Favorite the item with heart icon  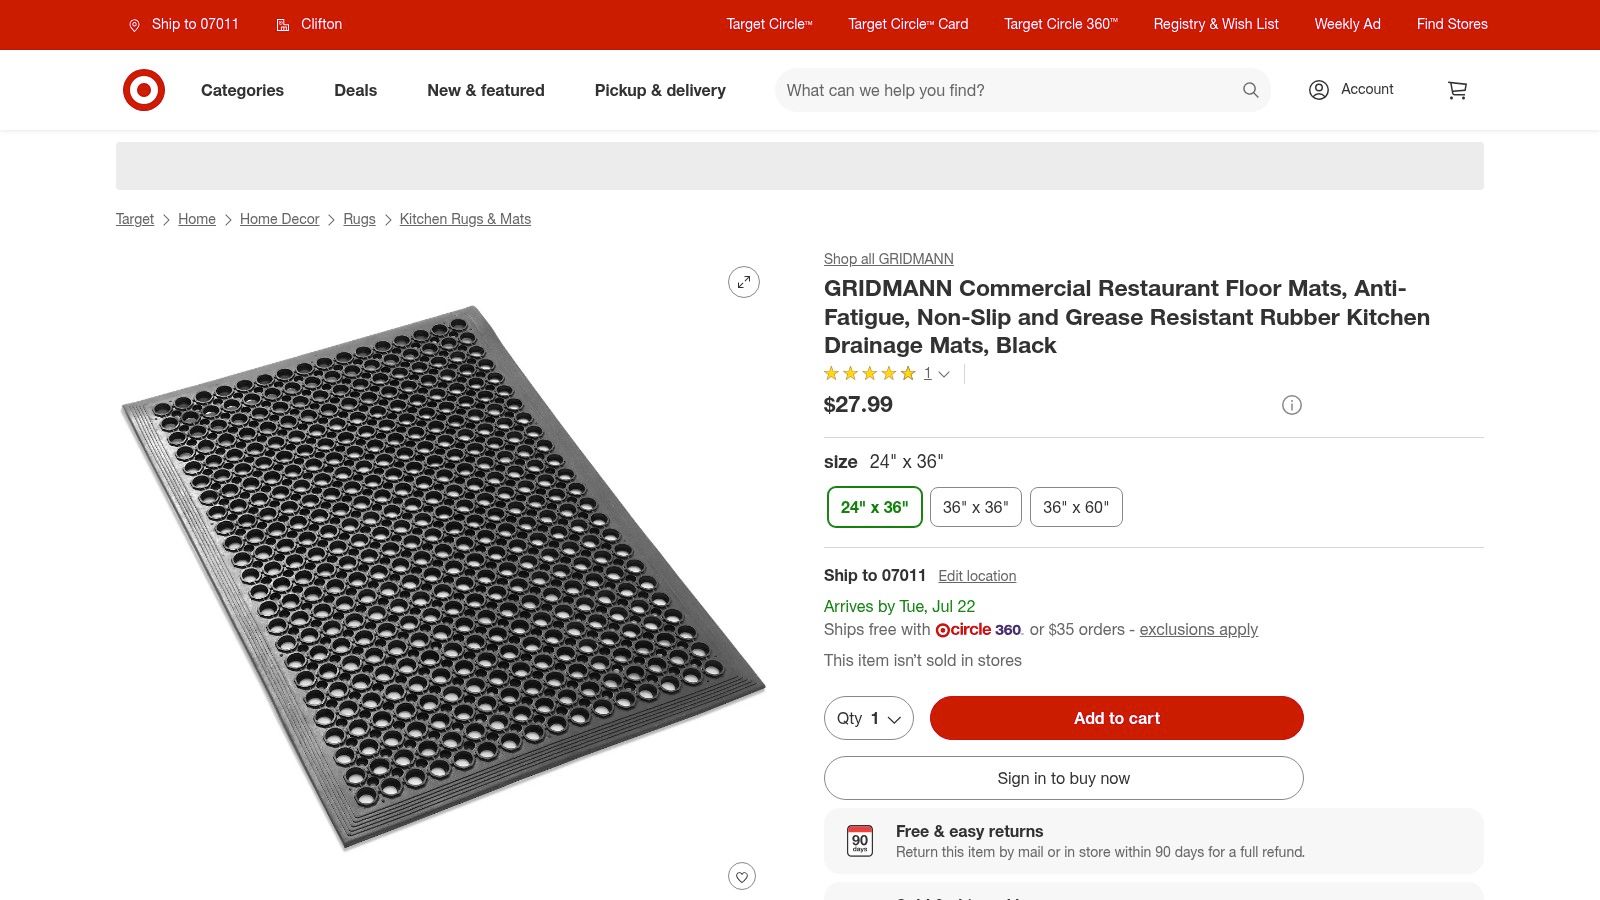tap(741, 877)
